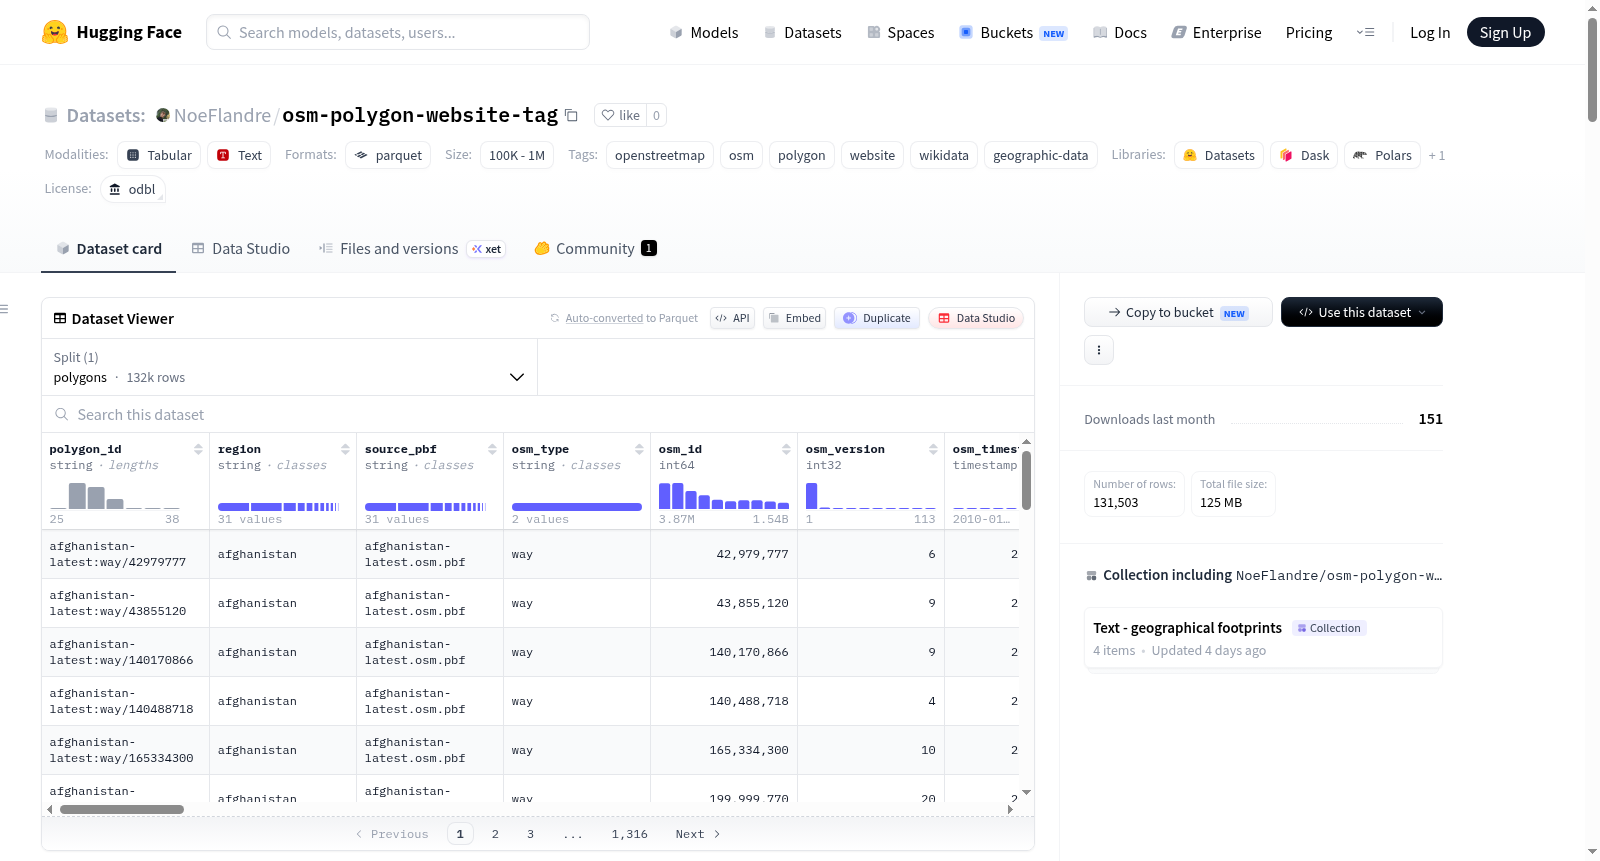The width and height of the screenshot is (1600, 861).
Task: Open the openstreetmap tag
Action: tap(660, 155)
